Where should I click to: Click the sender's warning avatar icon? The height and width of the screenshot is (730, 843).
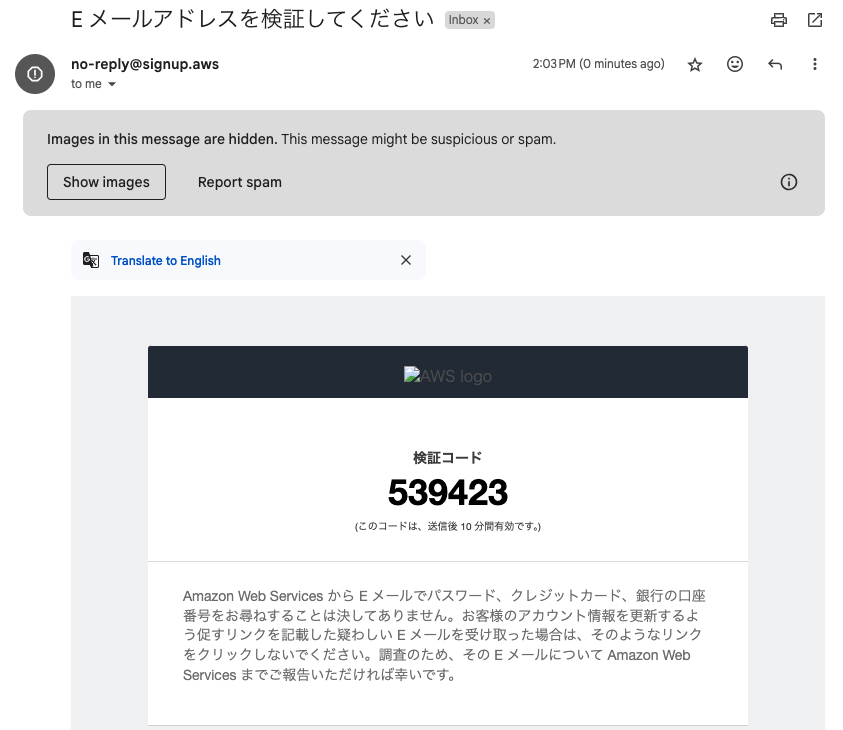pyautogui.click(x=35, y=74)
